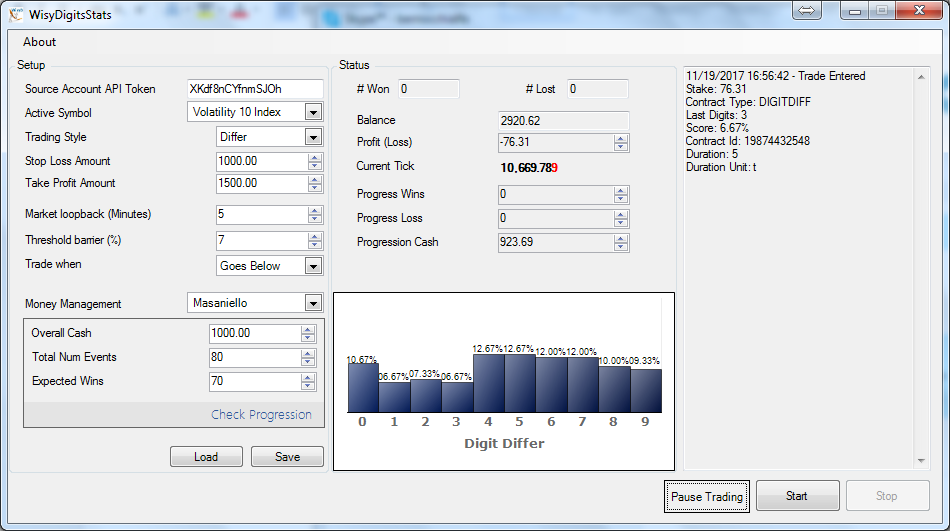The width and height of the screenshot is (950, 531).
Task: Increase Market loopback minutes
Action: point(314,210)
